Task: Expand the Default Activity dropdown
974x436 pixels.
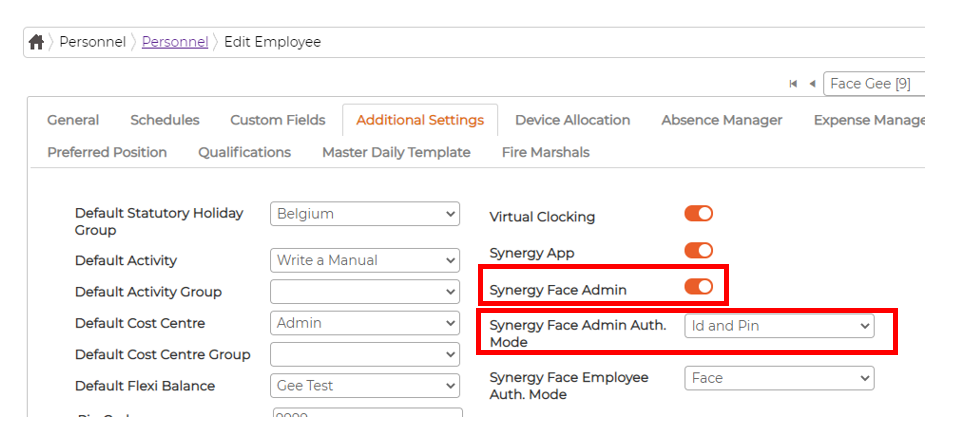Action: click(364, 260)
